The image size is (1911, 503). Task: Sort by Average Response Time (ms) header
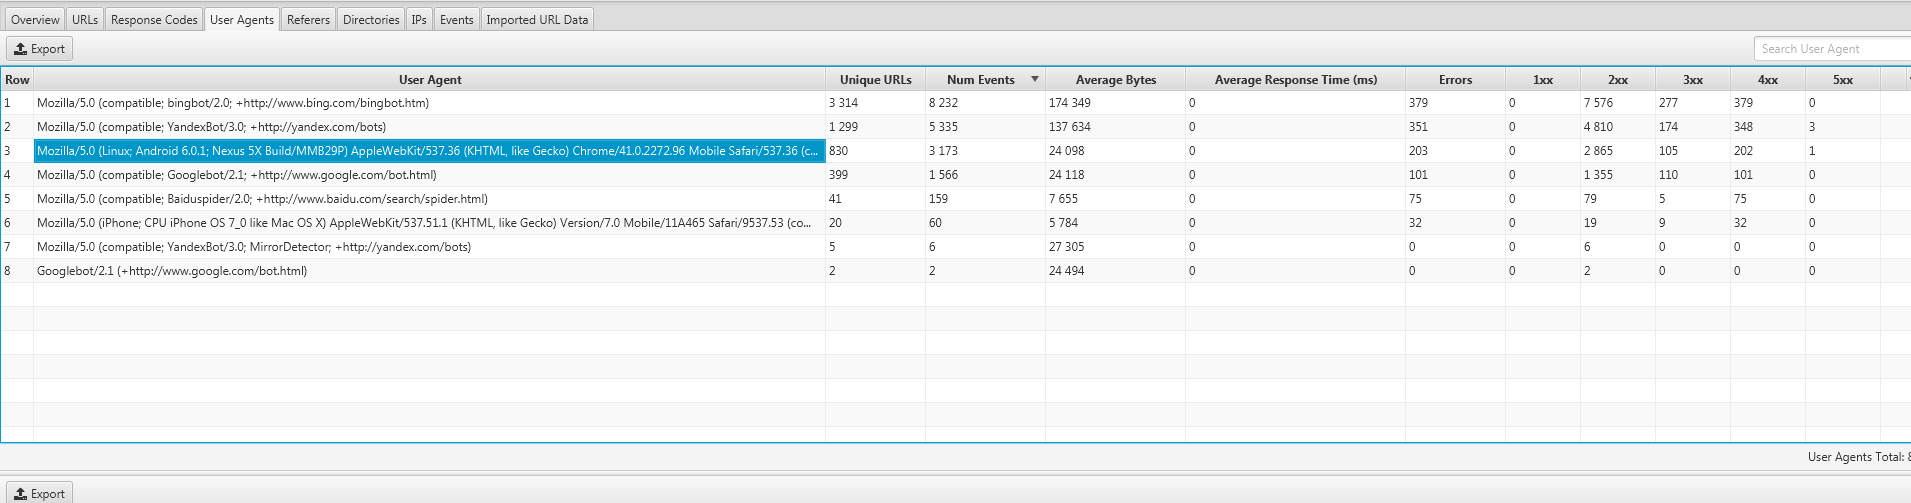pos(1295,79)
